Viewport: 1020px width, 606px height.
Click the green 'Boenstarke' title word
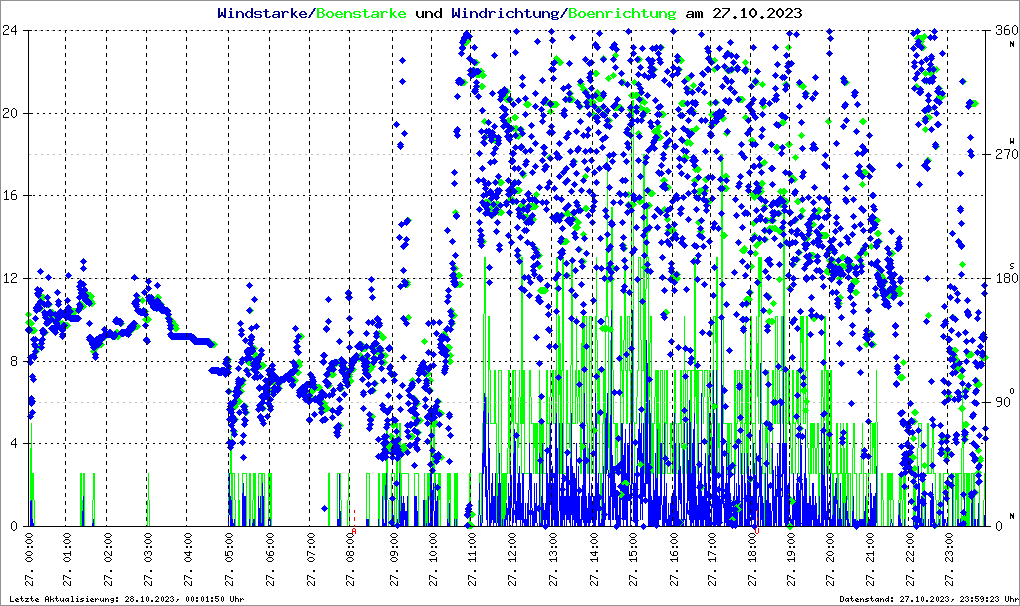tap(361, 14)
